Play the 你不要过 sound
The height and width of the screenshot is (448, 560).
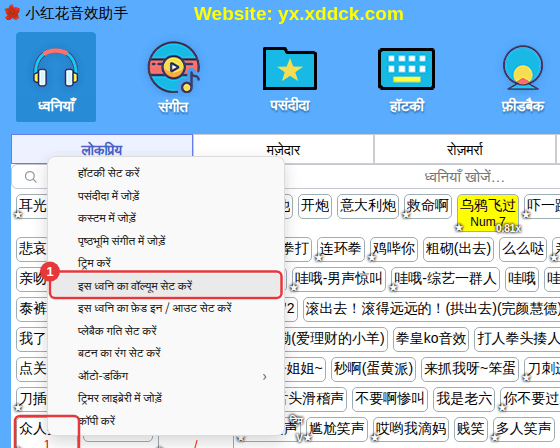pyautogui.click(x=530, y=399)
